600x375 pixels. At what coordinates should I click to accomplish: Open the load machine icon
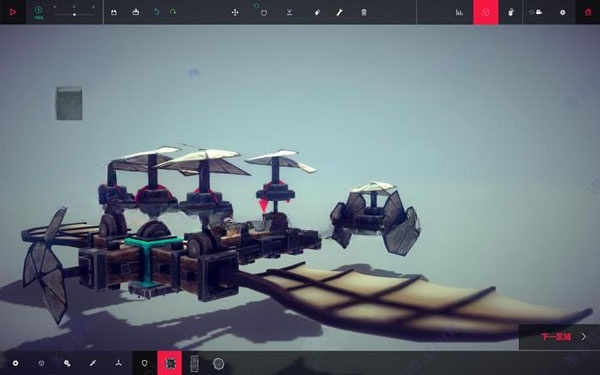pos(135,12)
